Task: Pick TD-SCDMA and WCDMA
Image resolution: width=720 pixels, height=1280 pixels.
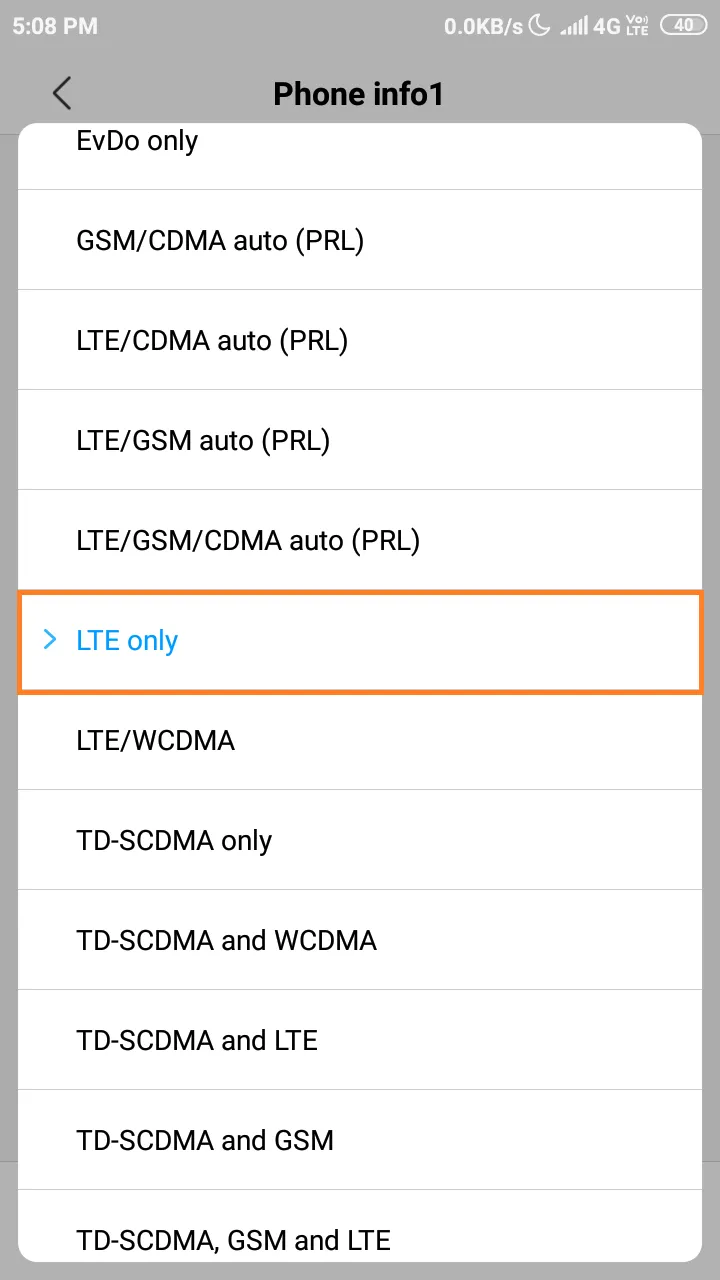Action: click(360, 940)
